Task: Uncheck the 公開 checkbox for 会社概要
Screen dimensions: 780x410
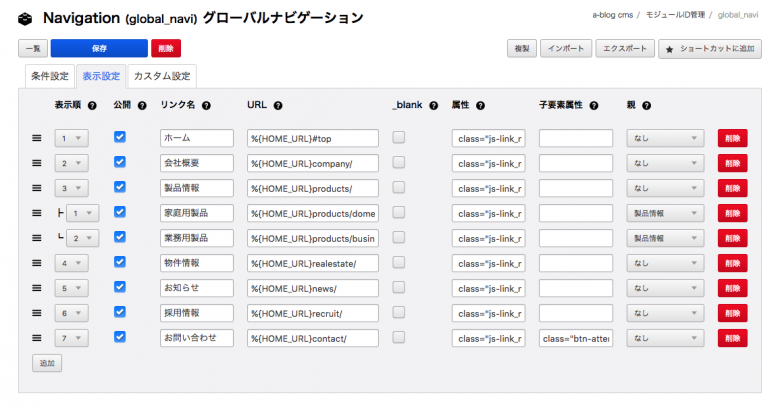Action: 120,162
